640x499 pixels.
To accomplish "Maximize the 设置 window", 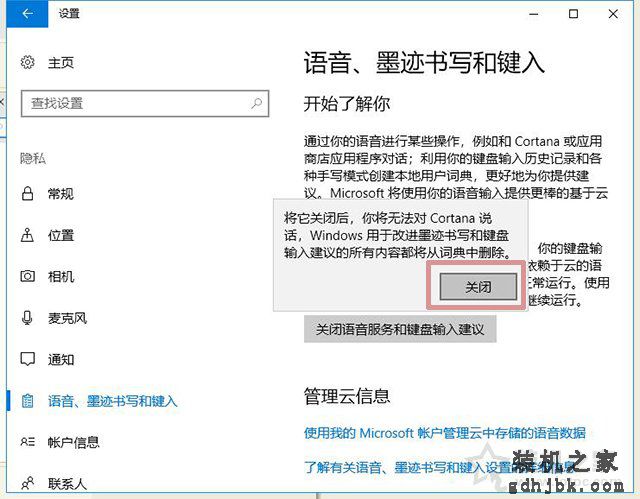I will 573,14.
